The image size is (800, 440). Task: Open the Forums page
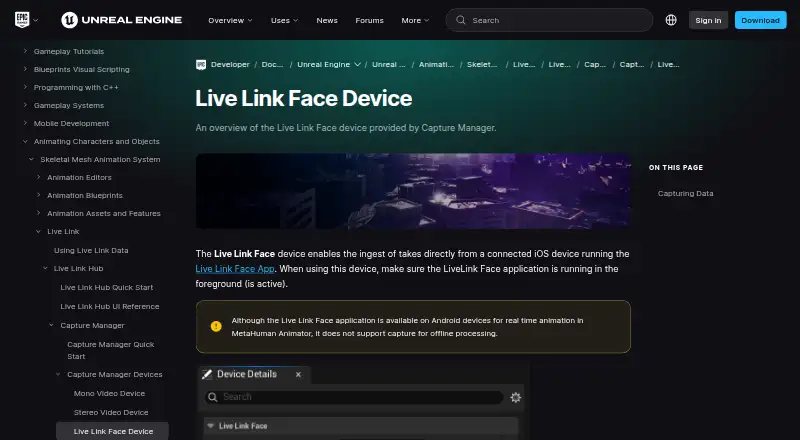369,20
